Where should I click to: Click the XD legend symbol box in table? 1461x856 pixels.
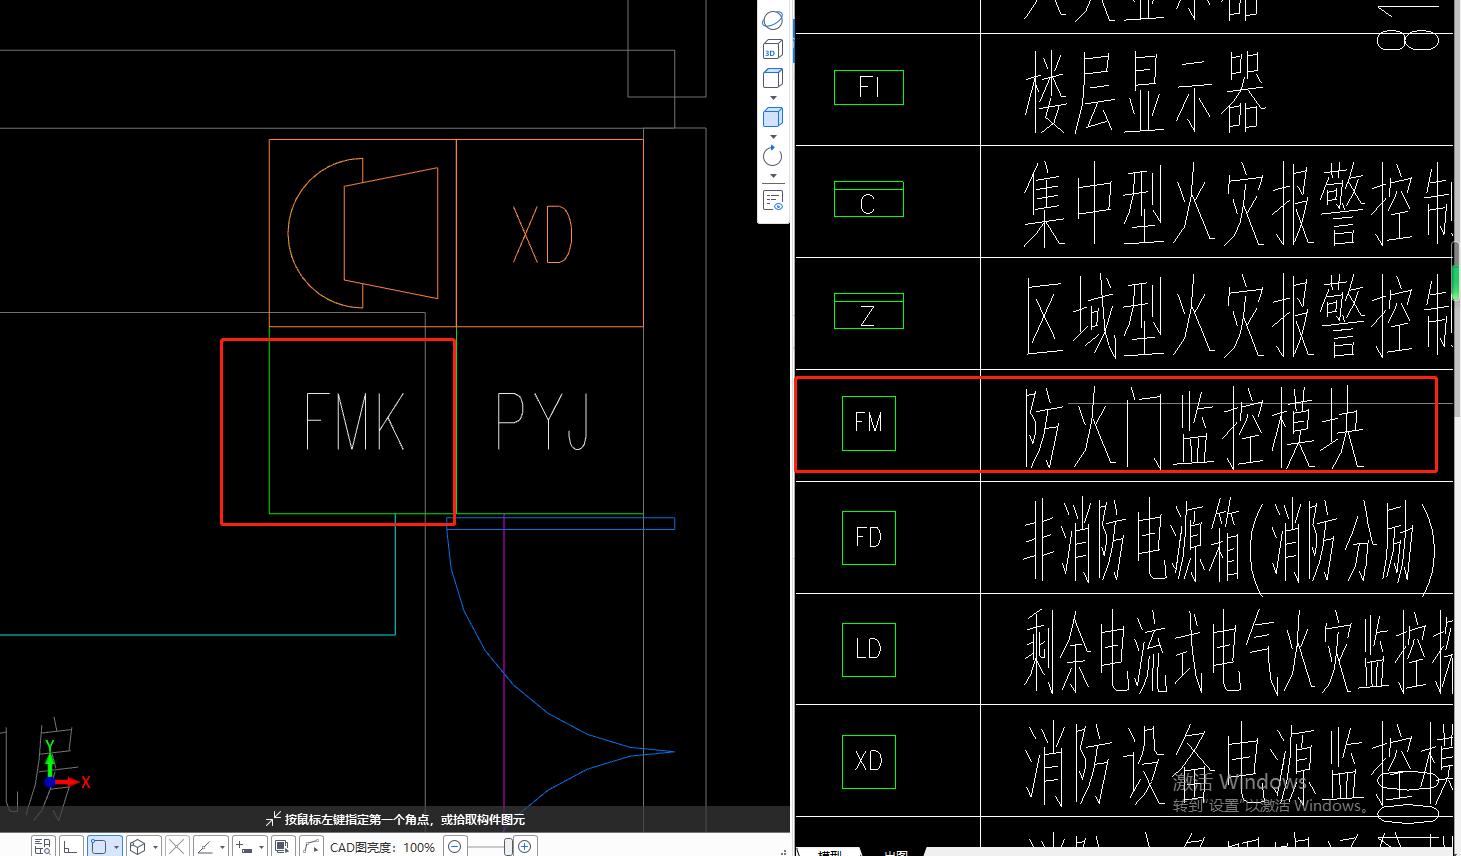click(x=869, y=761)
